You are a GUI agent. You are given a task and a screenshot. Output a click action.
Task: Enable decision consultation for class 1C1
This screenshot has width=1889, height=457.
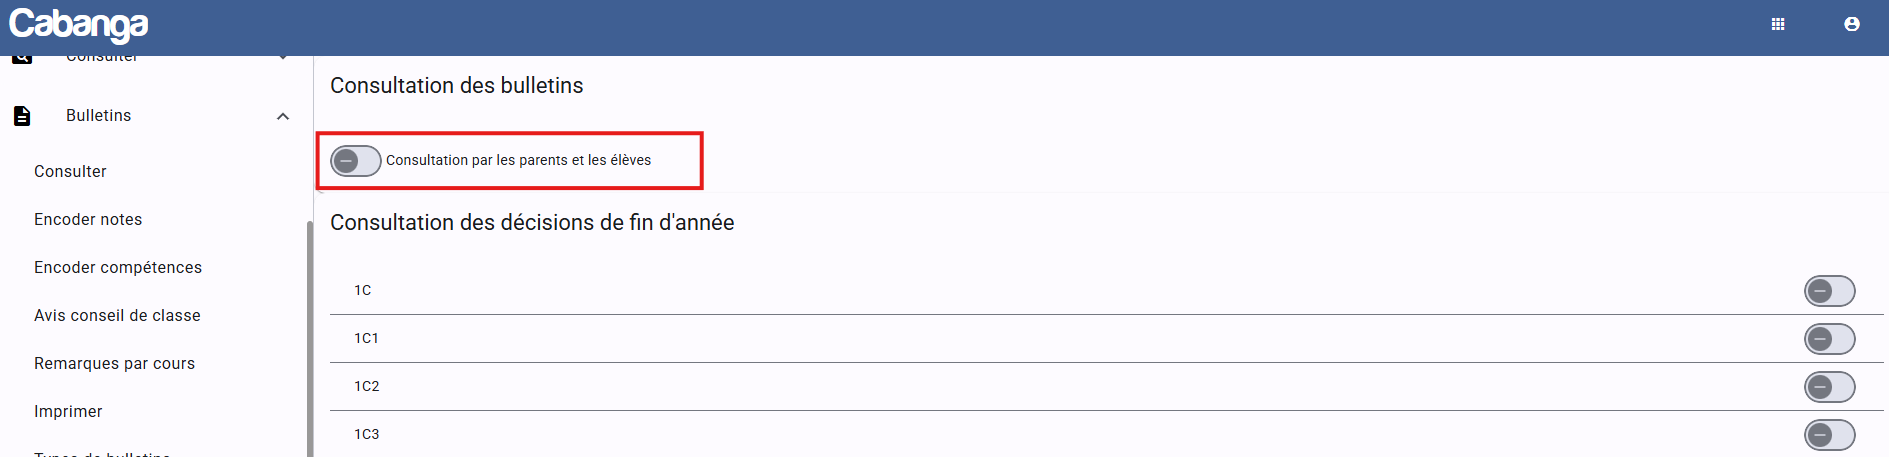tap(1829, 339)
